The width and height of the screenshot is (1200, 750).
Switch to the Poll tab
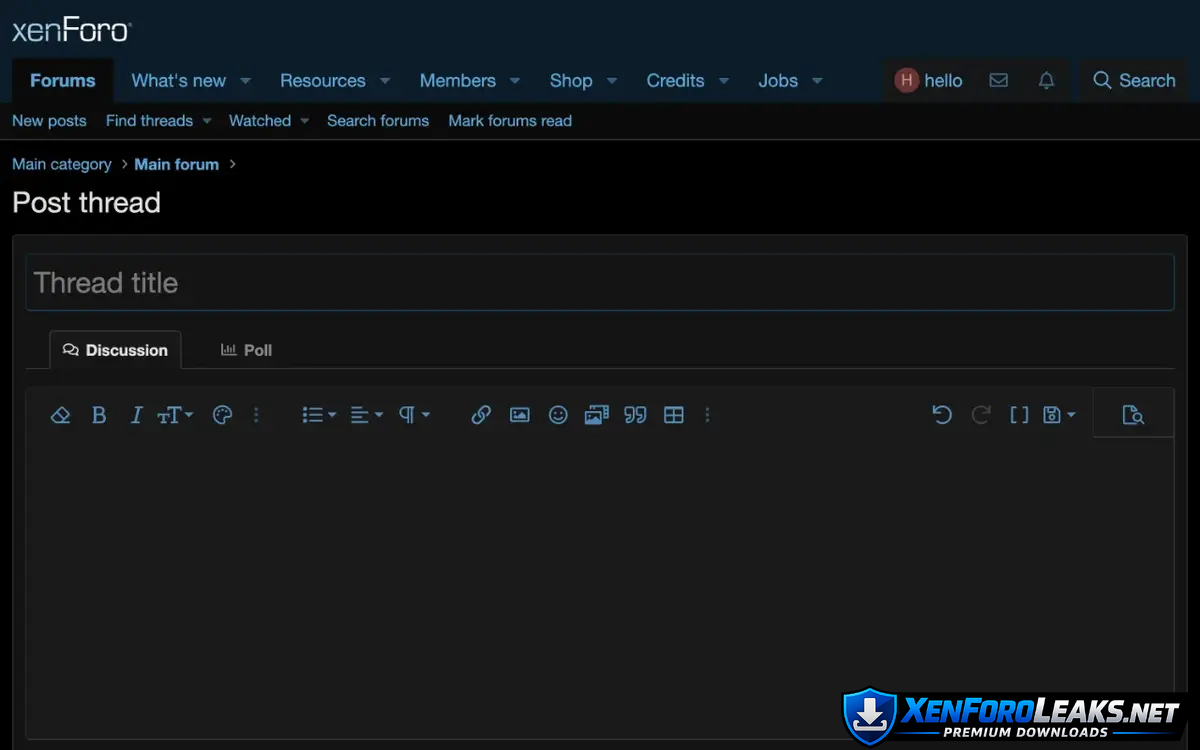click(x=246, y=350)
